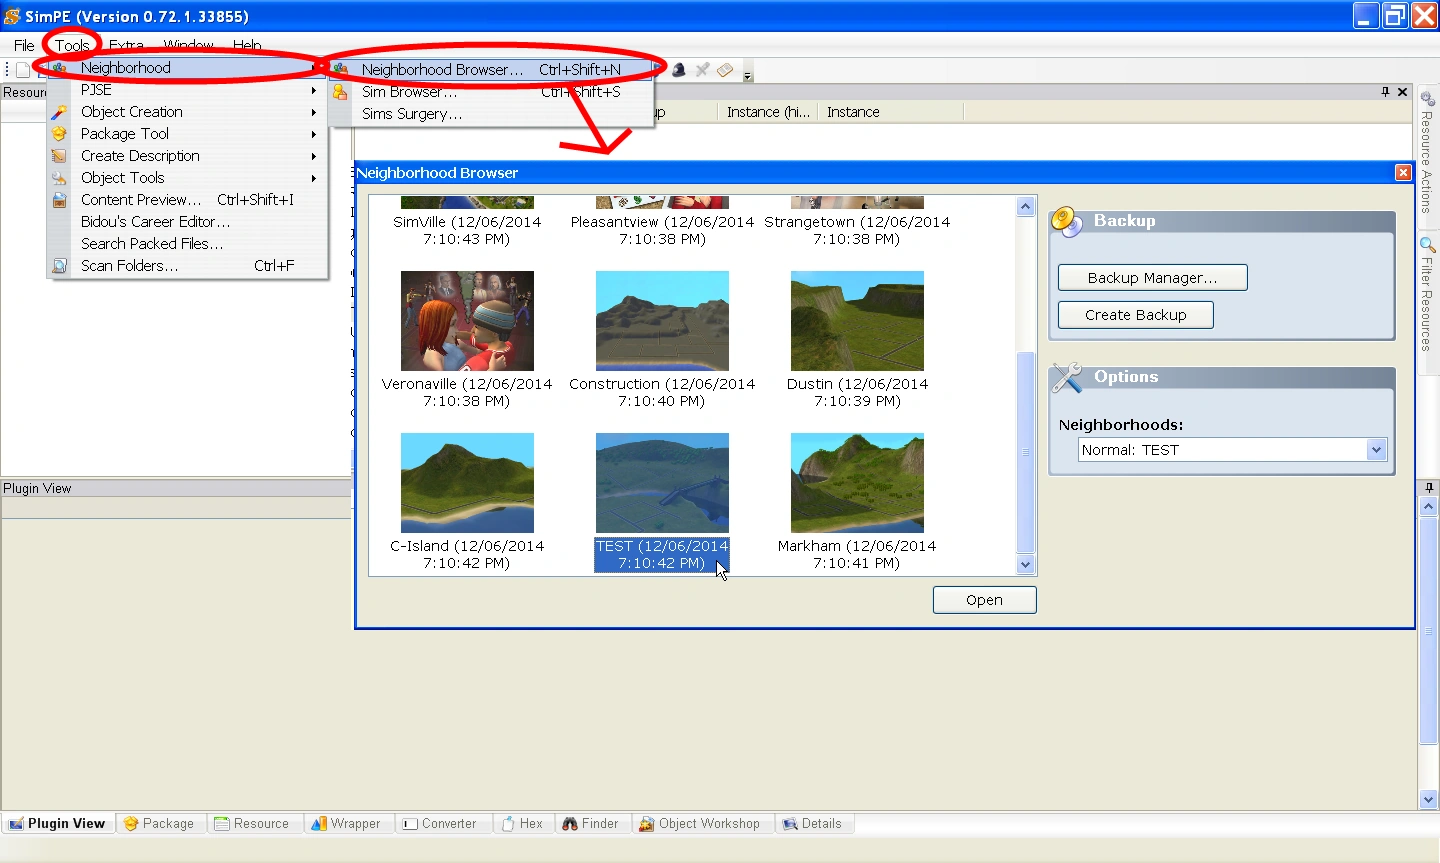Viewport: 1440px width, 863px height.
Task: Click the Backup Manager button
Action: pos(1152,277)
